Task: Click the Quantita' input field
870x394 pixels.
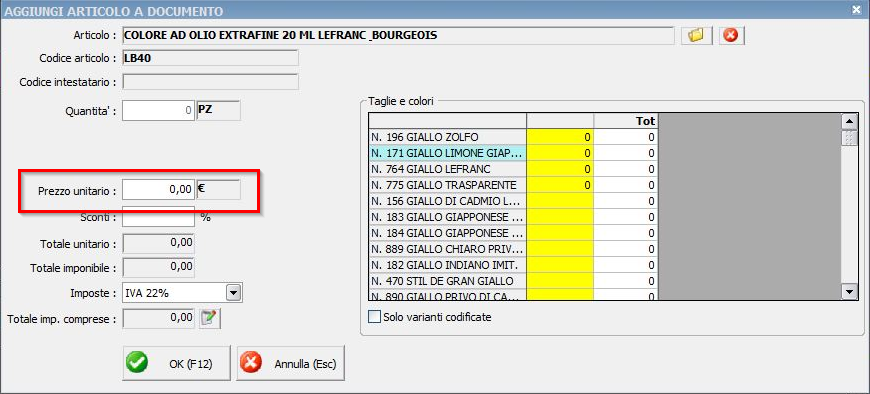Action: tap(159, 110)
